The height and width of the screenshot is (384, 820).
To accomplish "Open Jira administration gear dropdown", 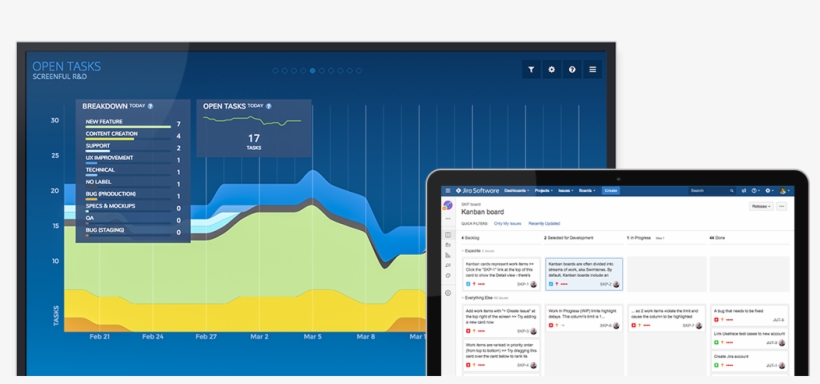I will 769,191.
